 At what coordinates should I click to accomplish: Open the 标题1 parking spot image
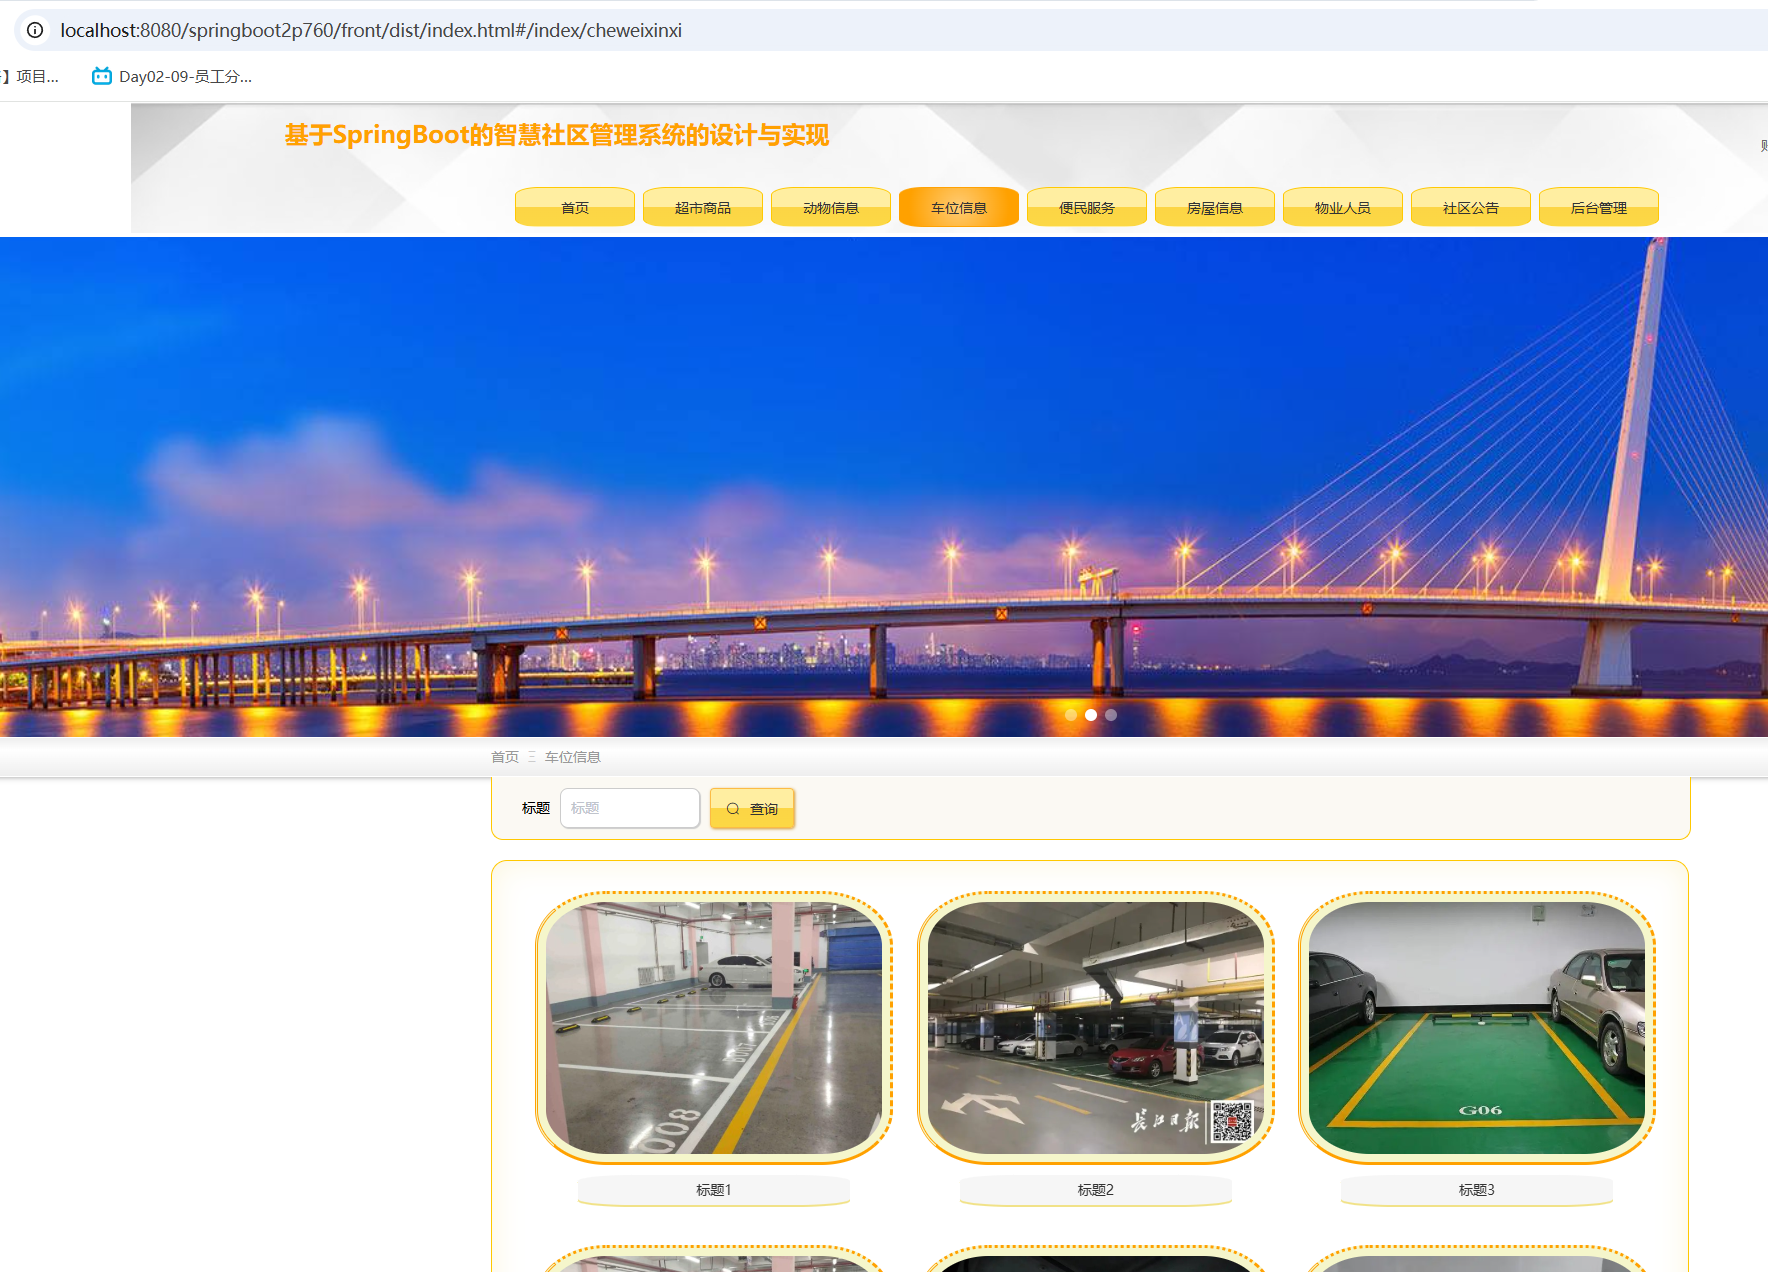pos(714,1028)
